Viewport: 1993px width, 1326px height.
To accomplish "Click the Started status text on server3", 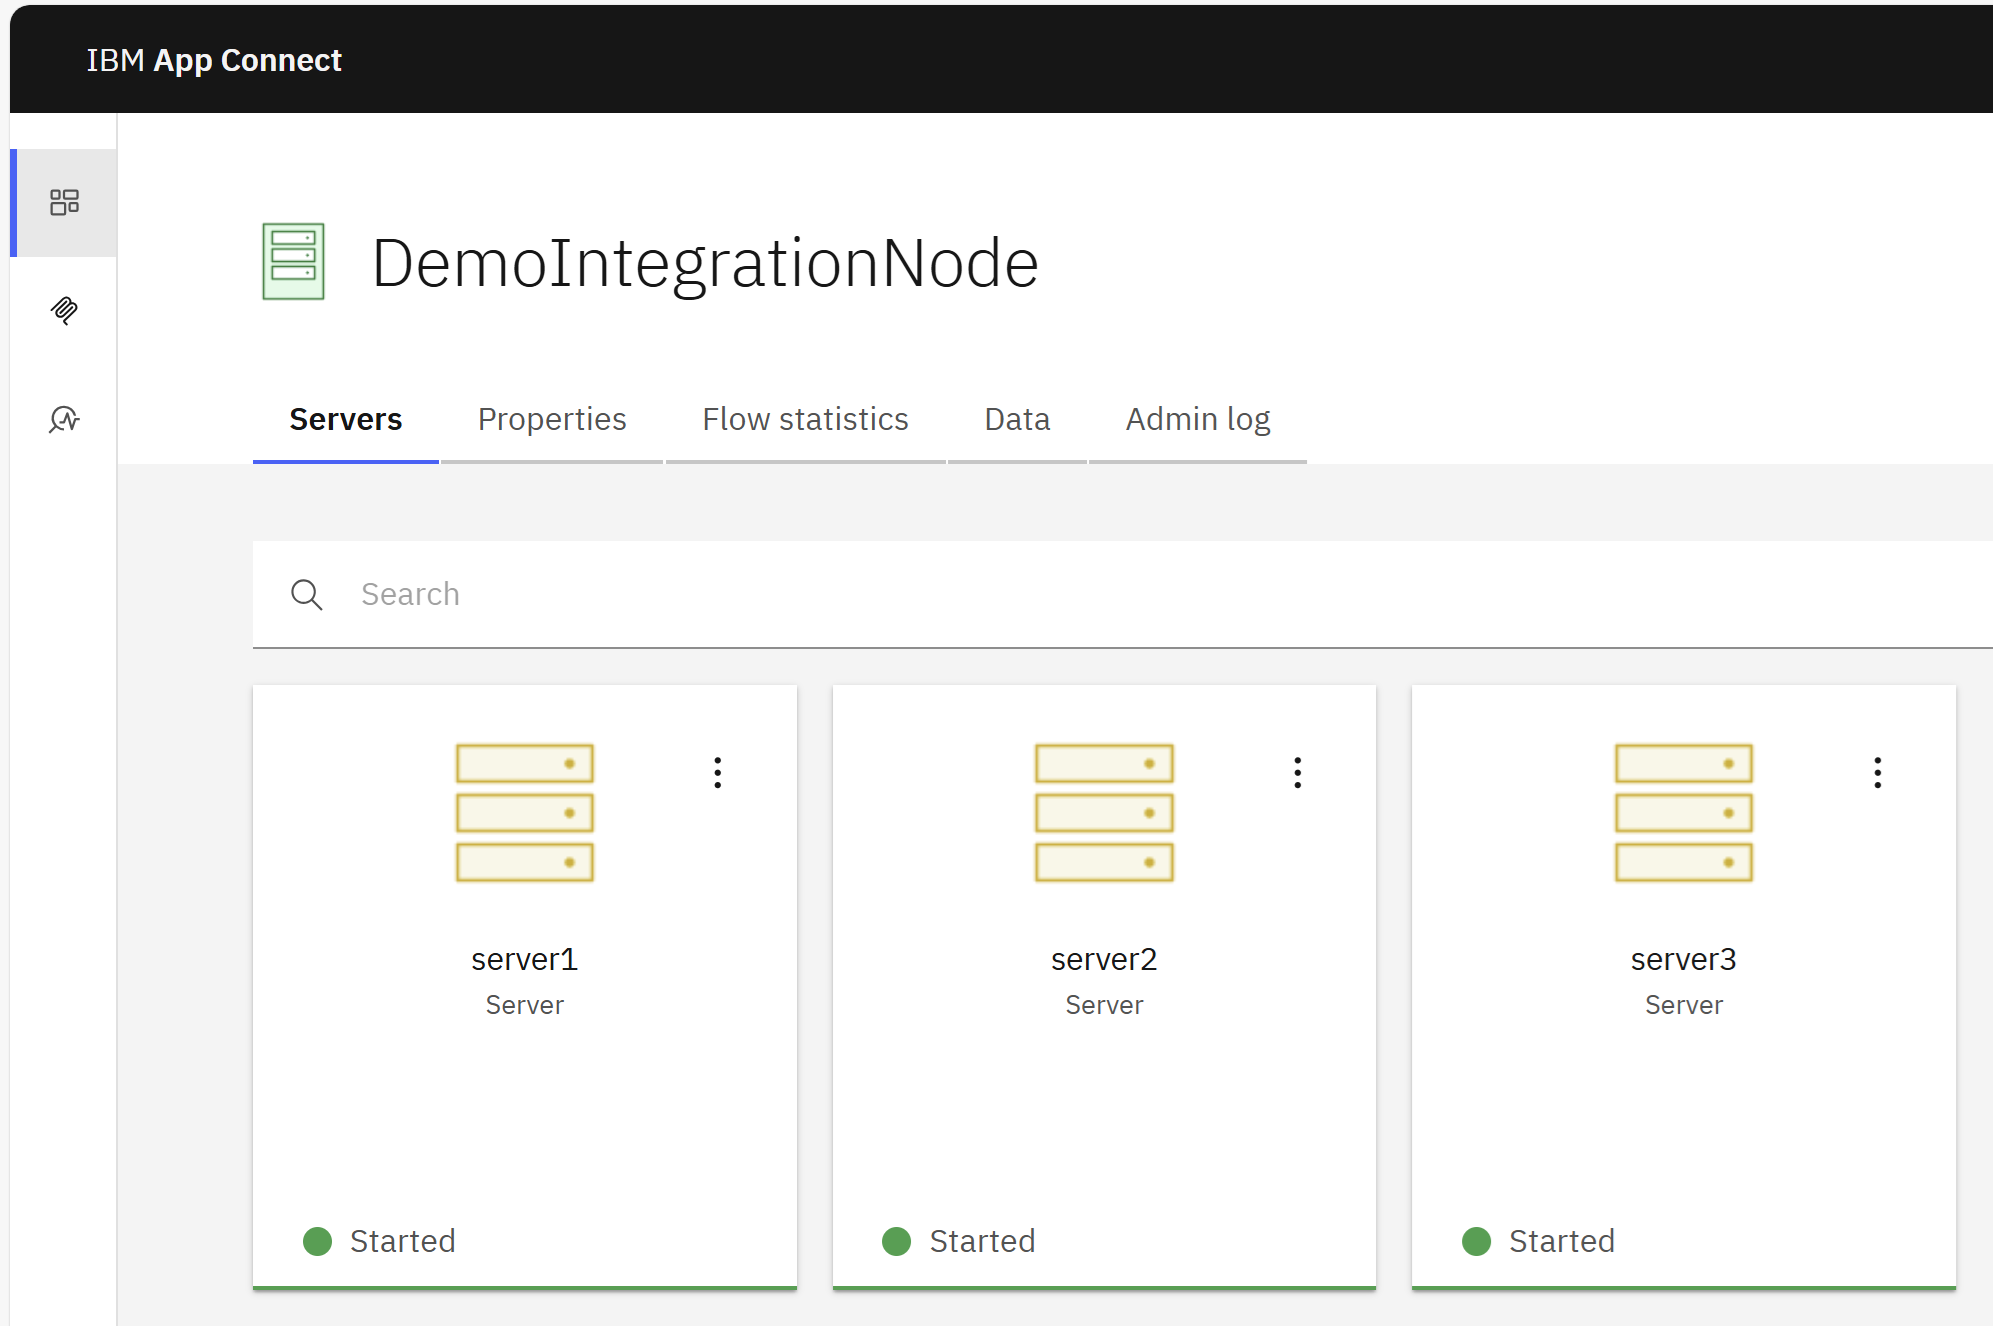I will pyautogui.click(x=1562, y=1241).
